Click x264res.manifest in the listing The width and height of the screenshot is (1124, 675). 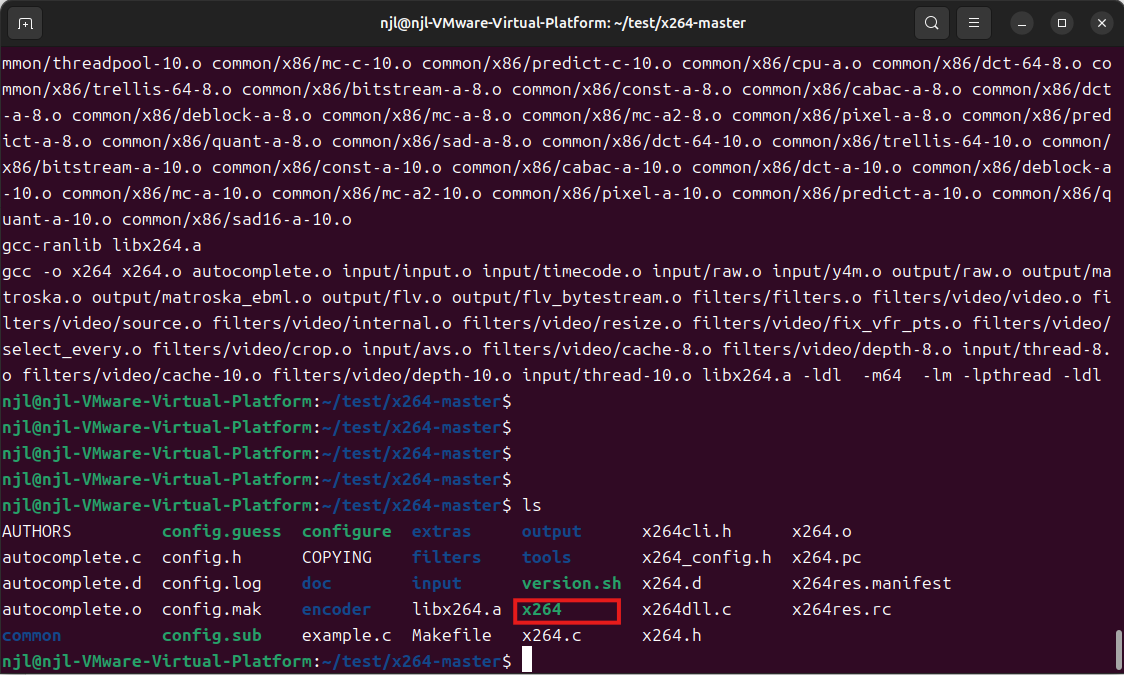[872, 583]
